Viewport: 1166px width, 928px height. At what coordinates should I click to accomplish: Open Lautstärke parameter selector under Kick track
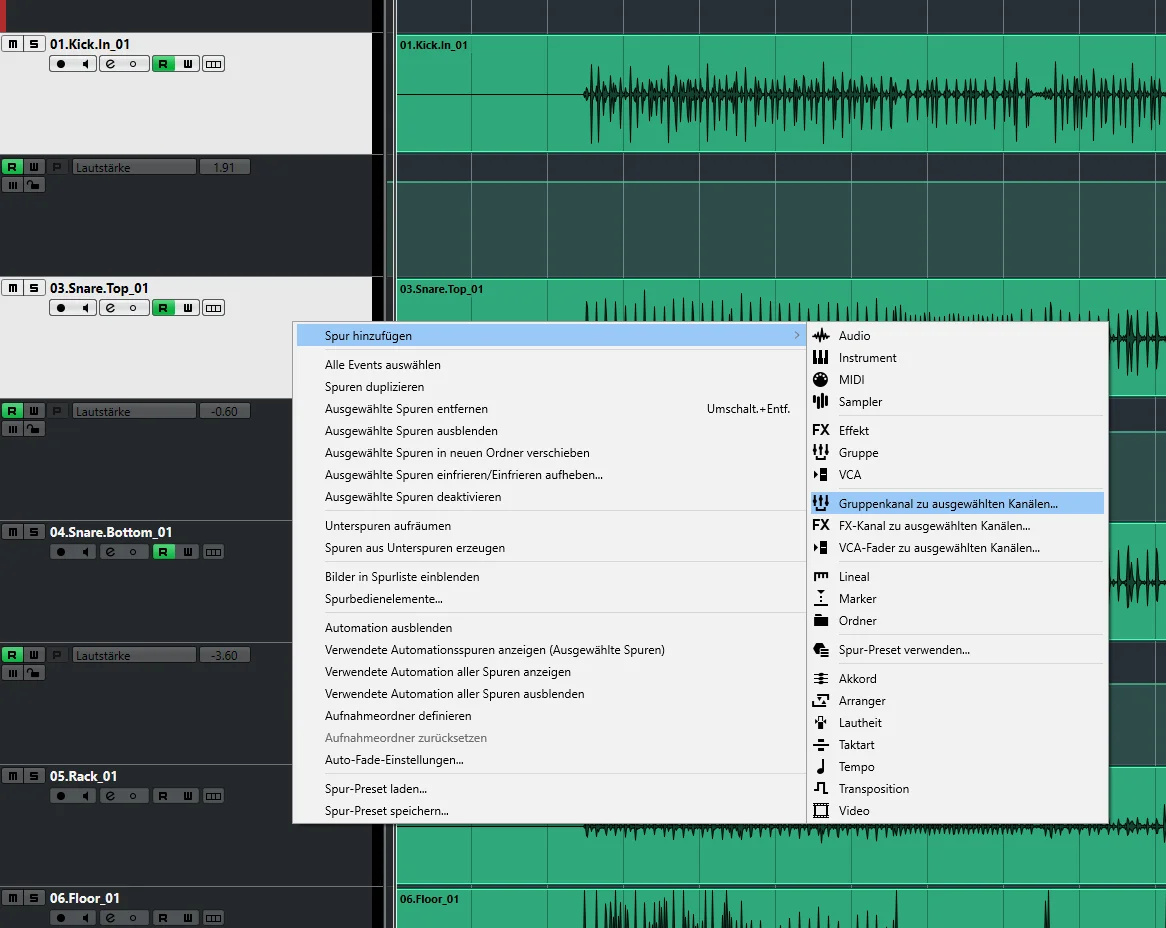(135, 167)
